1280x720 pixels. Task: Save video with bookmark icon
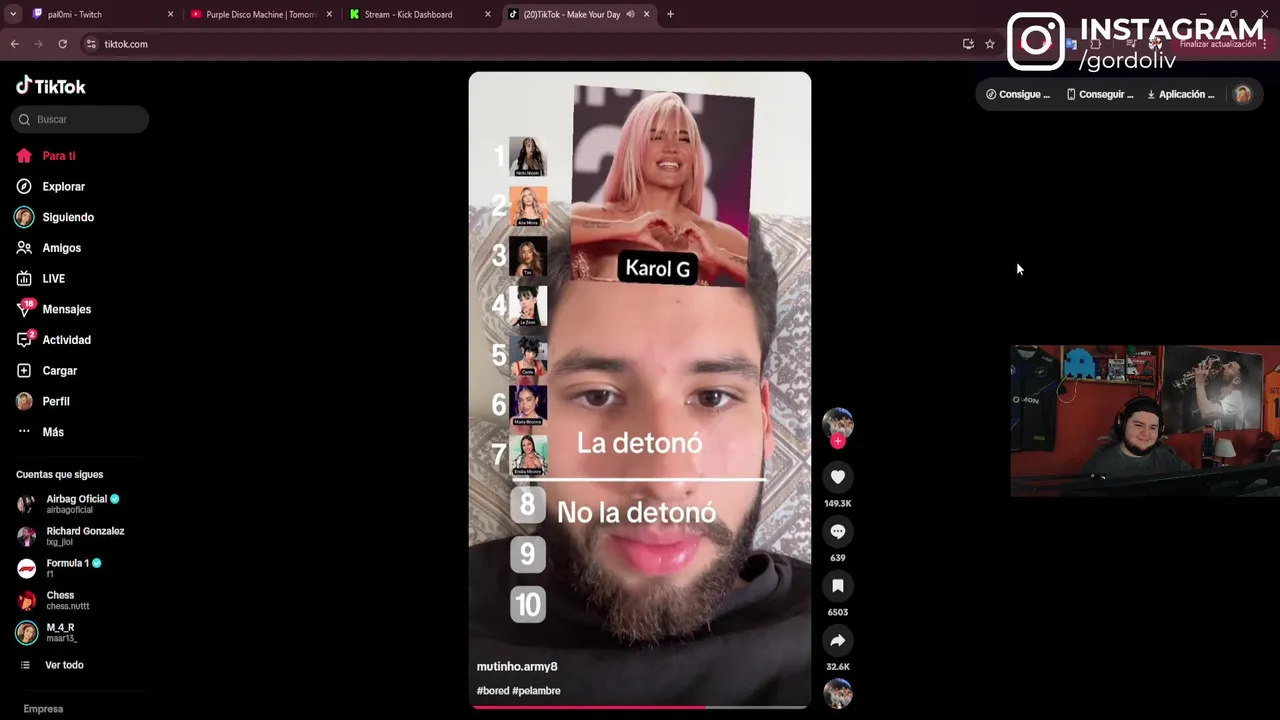point(838,586)
